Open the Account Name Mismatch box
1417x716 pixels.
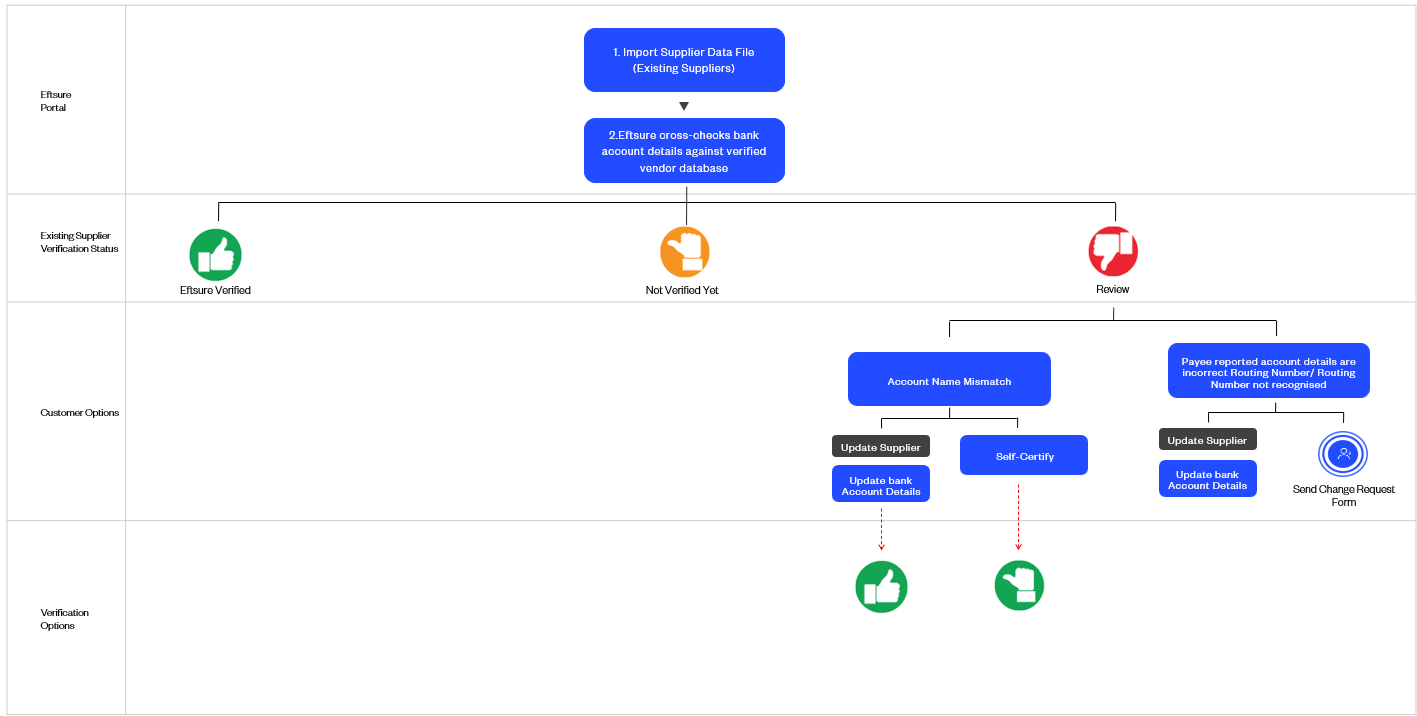(949, 379)
